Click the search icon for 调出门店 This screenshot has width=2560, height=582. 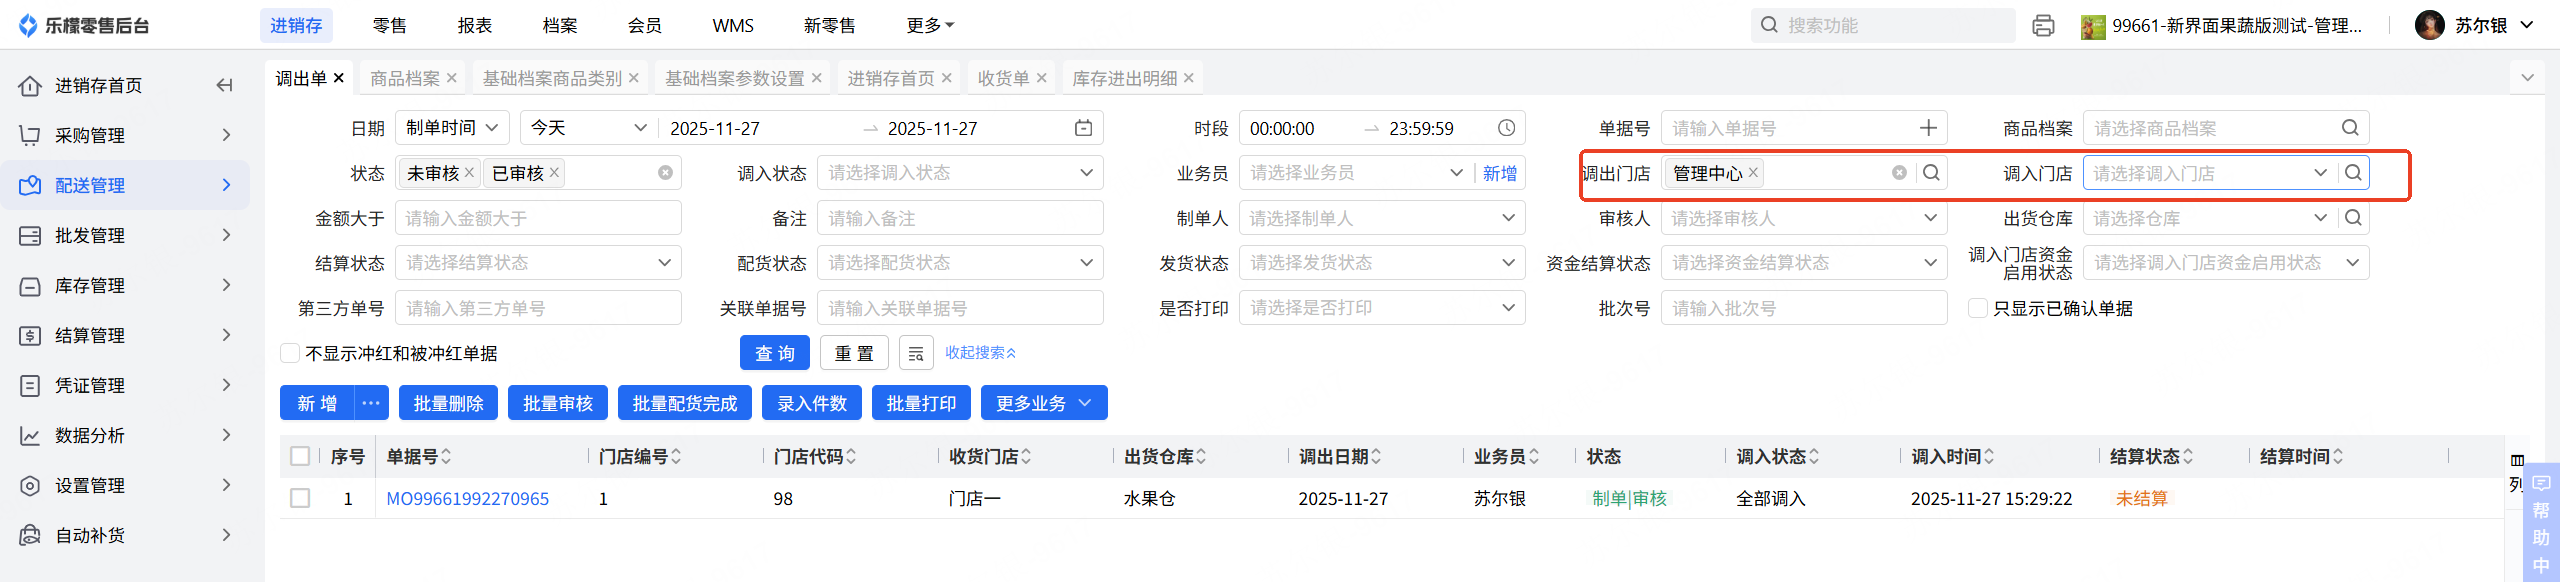click(x=1931, y=173)
